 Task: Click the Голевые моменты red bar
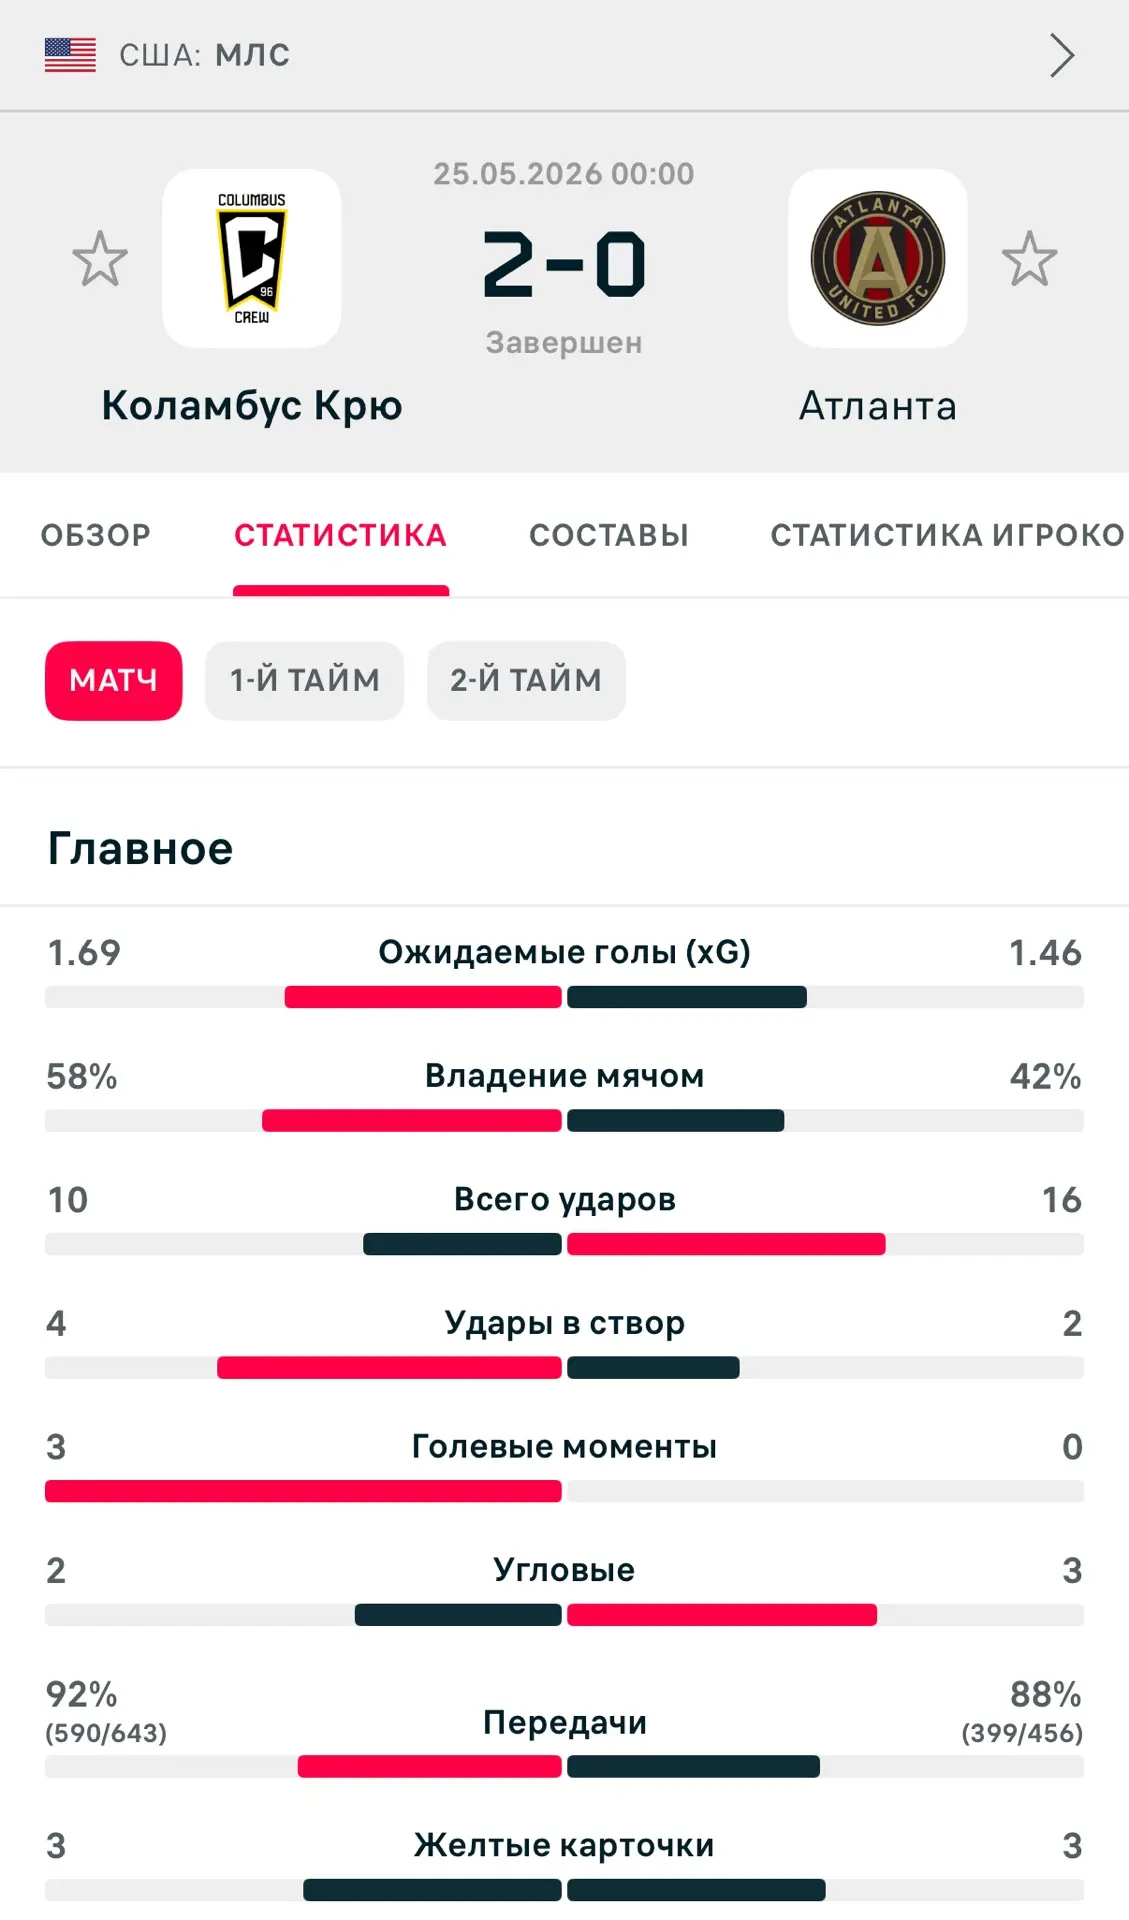pos(303,1491)
